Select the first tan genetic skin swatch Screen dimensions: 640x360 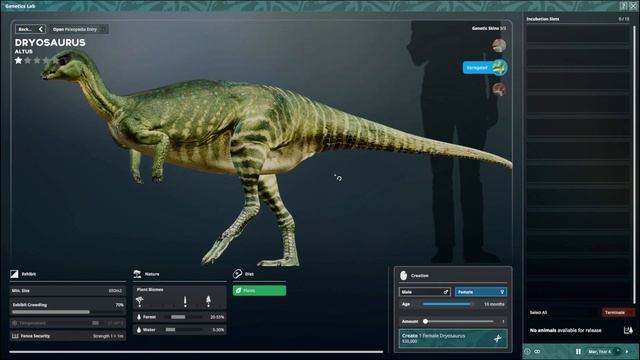[x=499, y=45]
